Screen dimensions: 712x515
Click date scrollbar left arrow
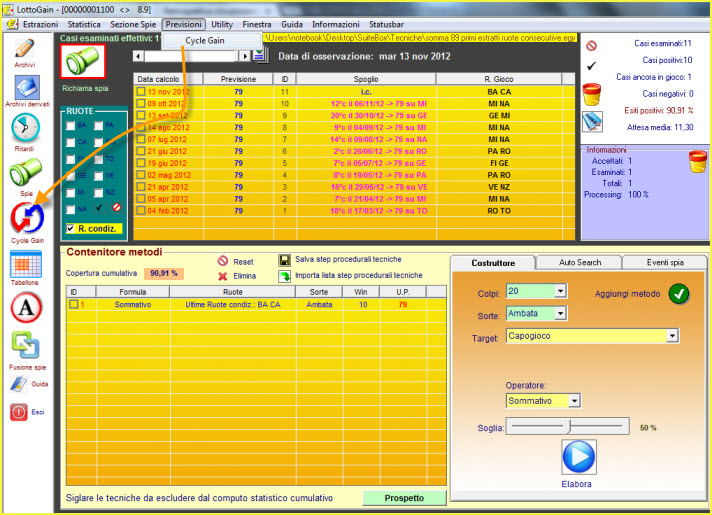[138, 56]
